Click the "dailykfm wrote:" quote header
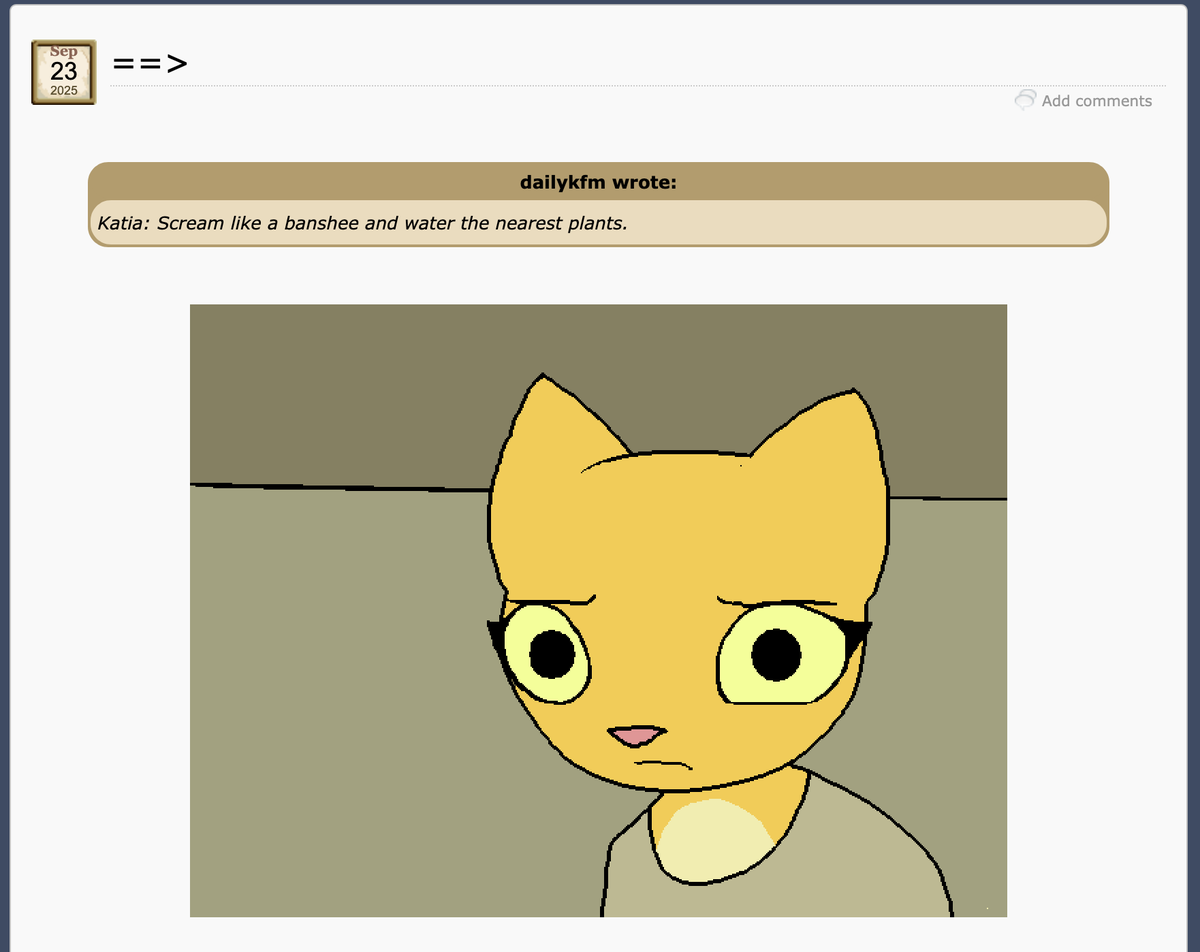1200x952 pixels. (598, 182)
